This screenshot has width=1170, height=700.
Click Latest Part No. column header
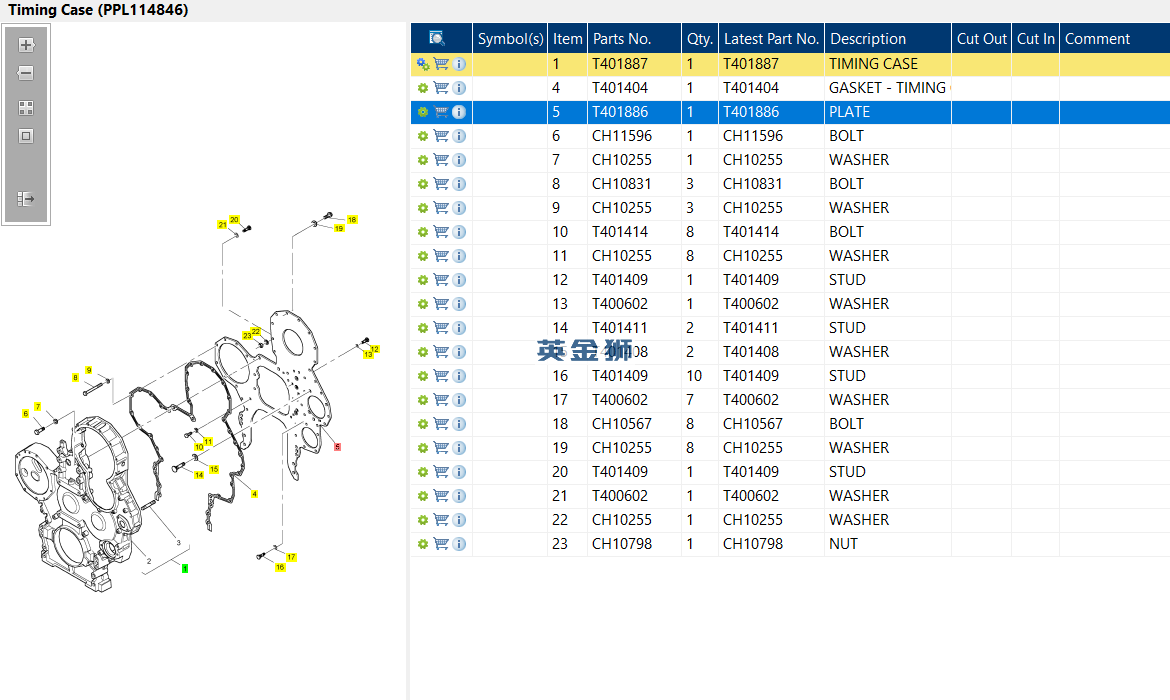772,39
